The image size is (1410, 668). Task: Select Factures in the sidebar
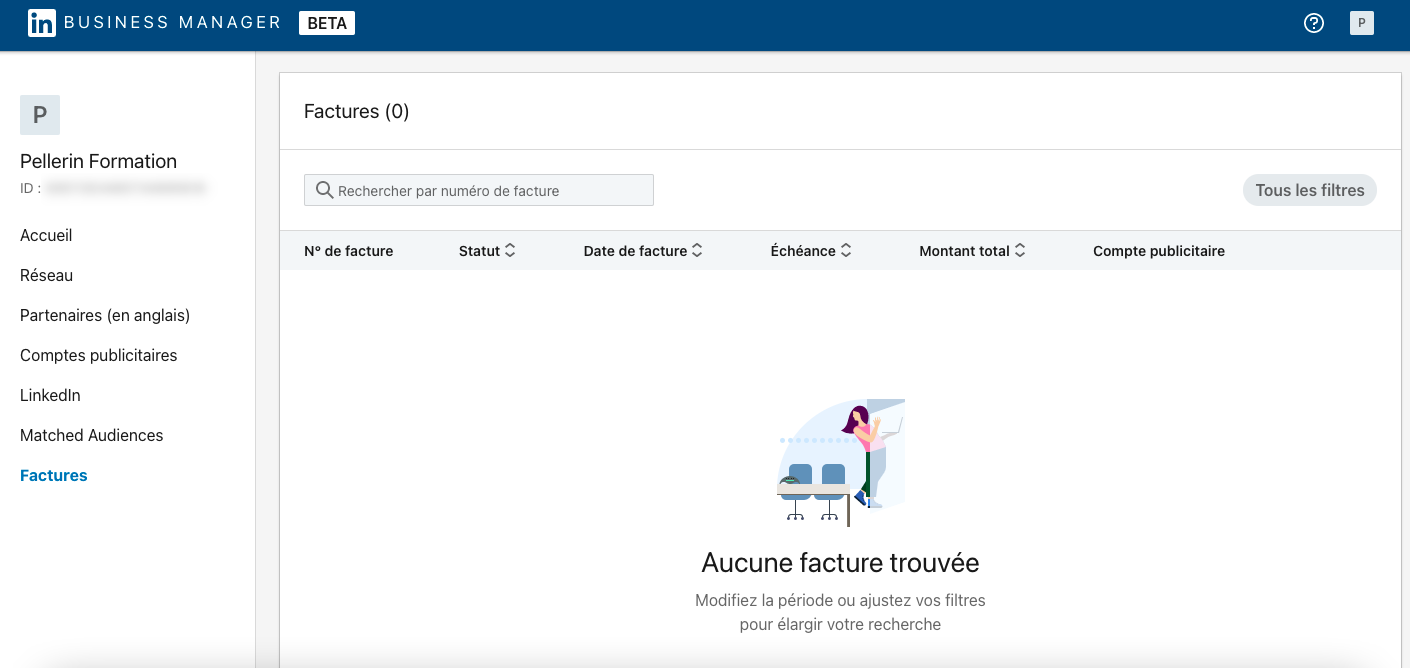(x=54, y=475)
